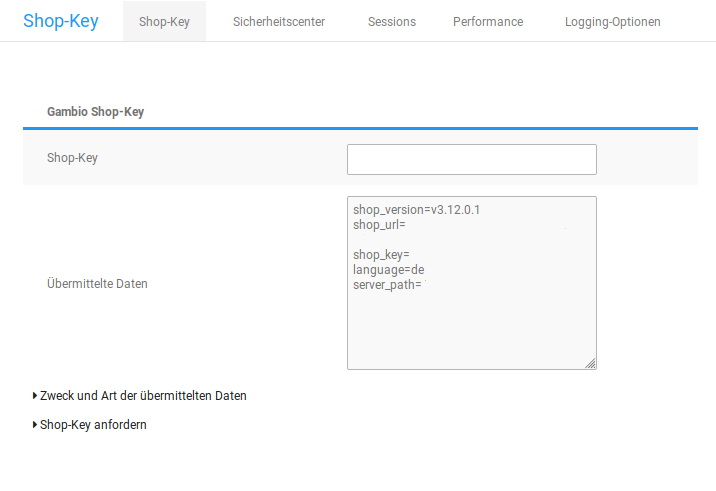Click the Shop-Key field label
Screen dimensions: 716x491
click(72, 158)
